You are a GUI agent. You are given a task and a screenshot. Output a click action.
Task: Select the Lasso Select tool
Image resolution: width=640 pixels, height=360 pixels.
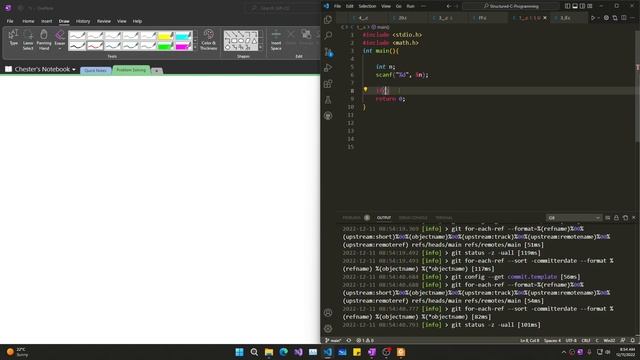click(x=28, y=40)
